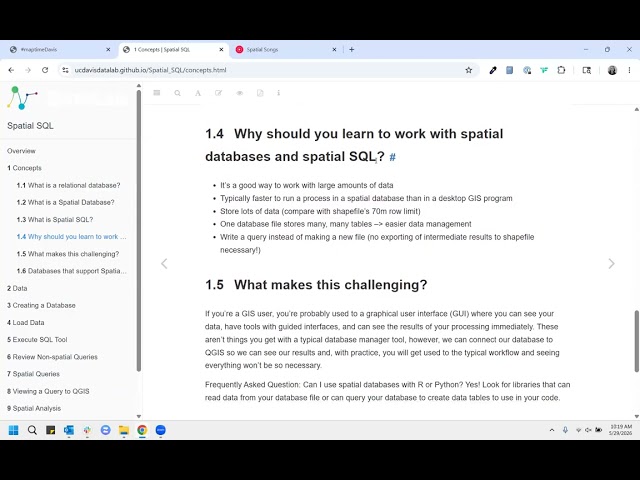Open the Extensions puzzle piece menu
Screen dimensions: 640x480
(x=561, y=70)
